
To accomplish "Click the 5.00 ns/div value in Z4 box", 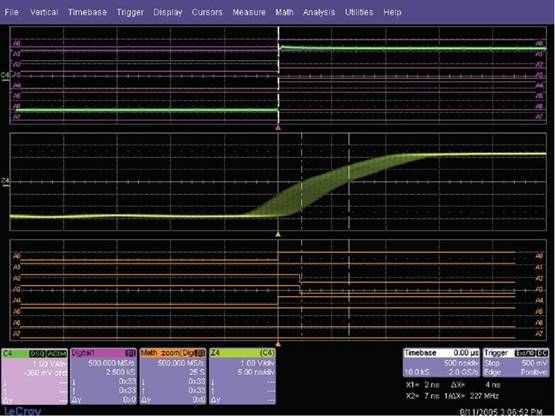I will tap(256, 372).
